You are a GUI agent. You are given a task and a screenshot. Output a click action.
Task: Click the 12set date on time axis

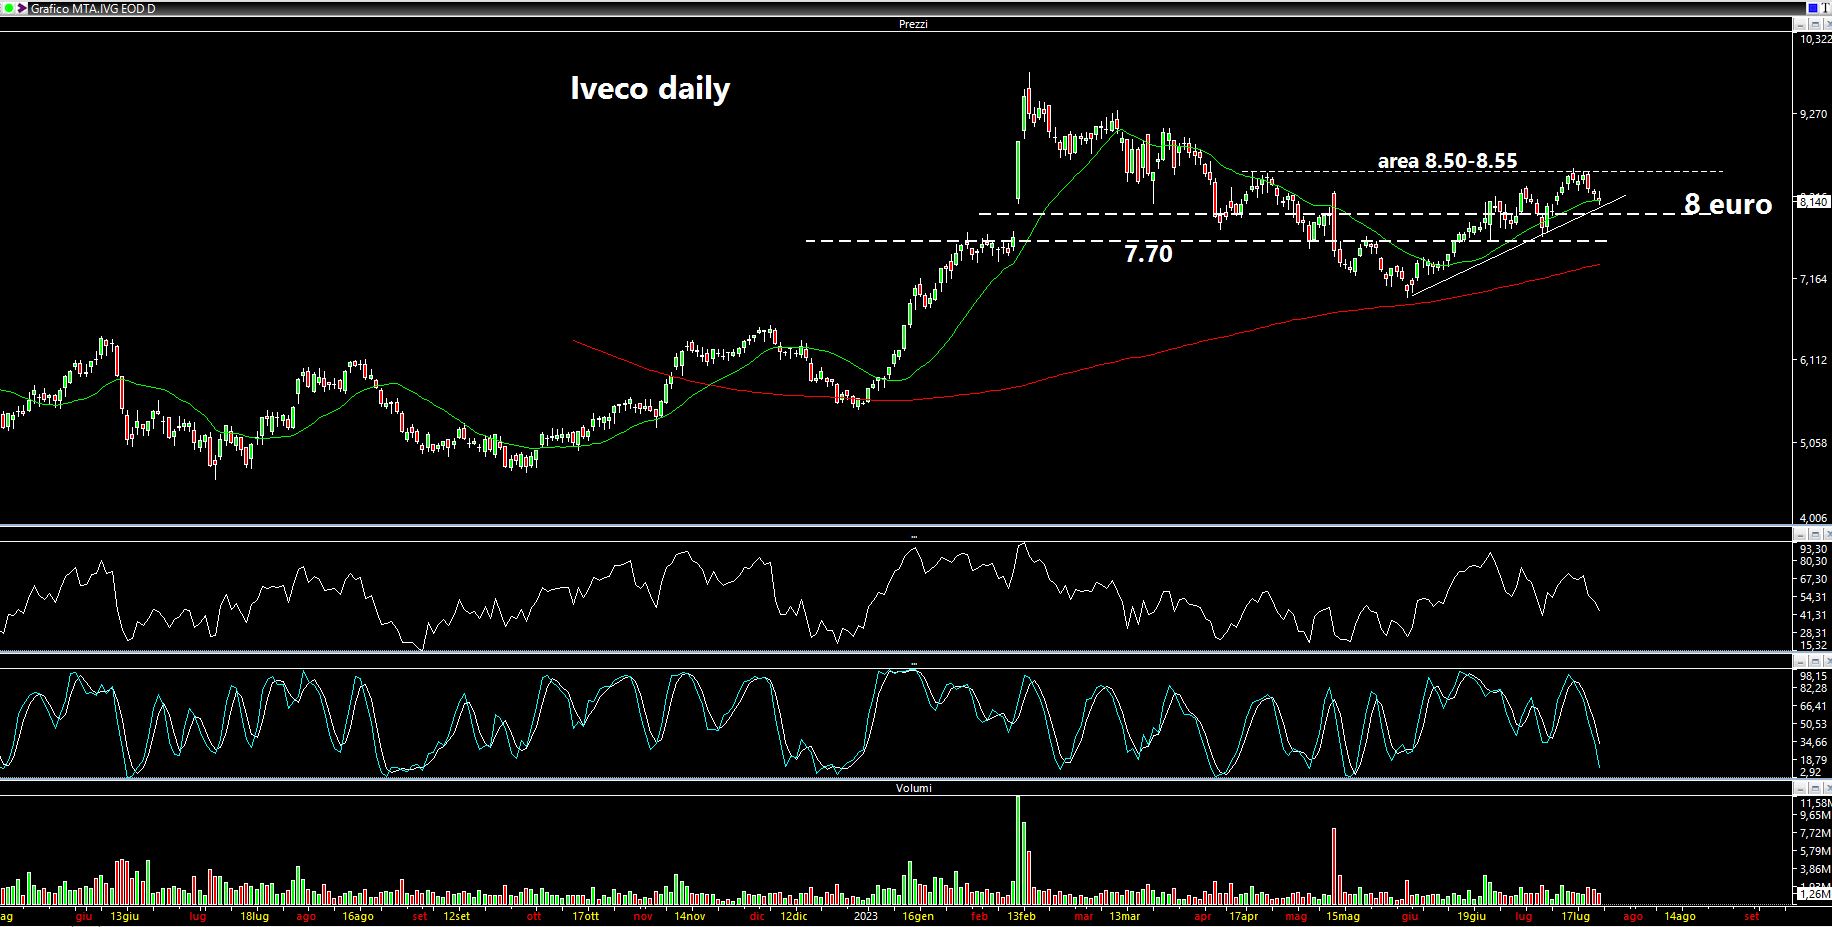coord(455,916)
